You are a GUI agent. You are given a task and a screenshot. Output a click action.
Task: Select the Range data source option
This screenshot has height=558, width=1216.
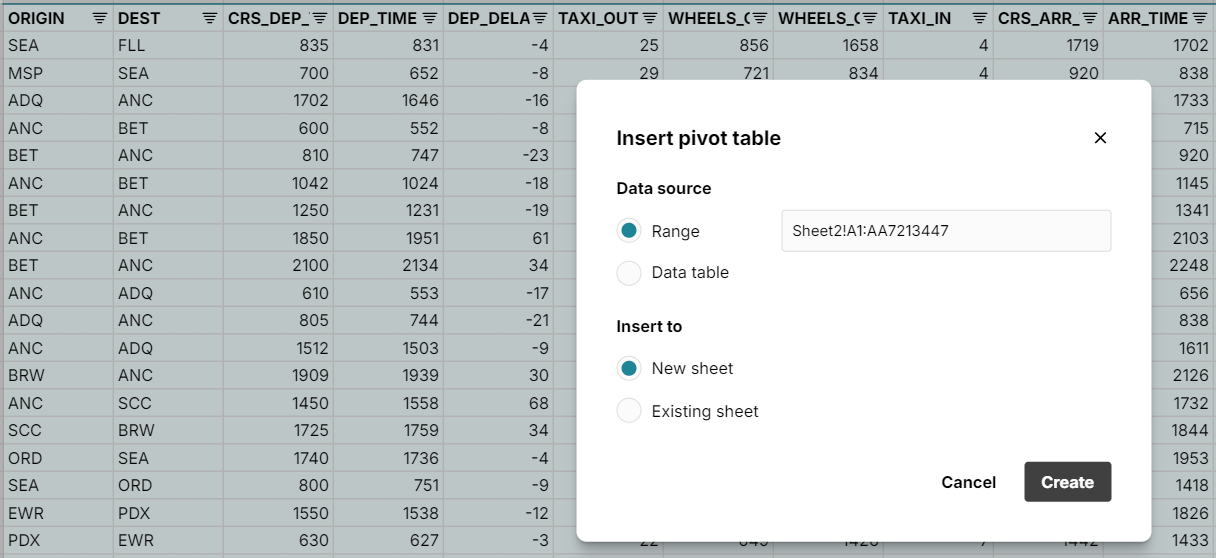pyautogui.click(x=629, y=231)
